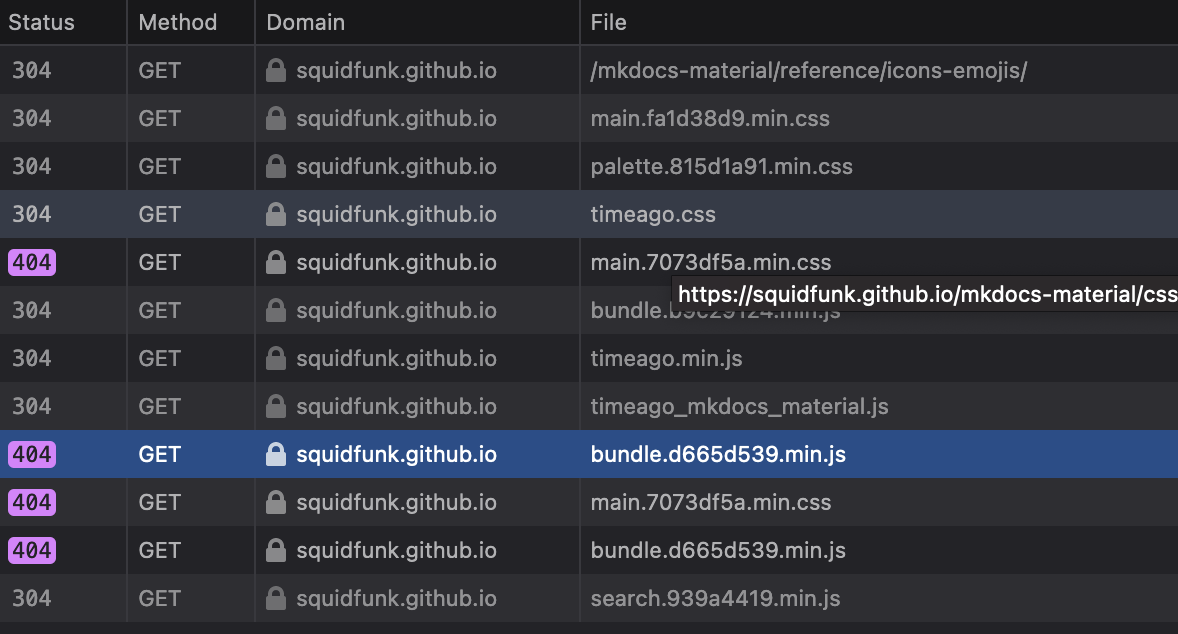Select the second main.7073df5a.min.css 404 request
The image size is (1178, 634).
700,502
